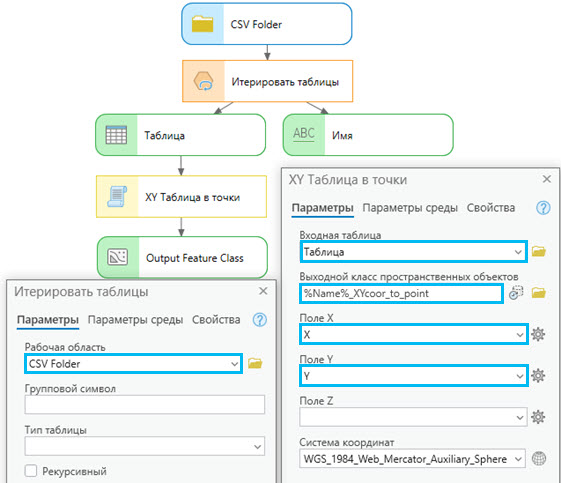
Task: Click the %Name%_XYcoor_to_point output field
Action: click(x=401, y=293)
